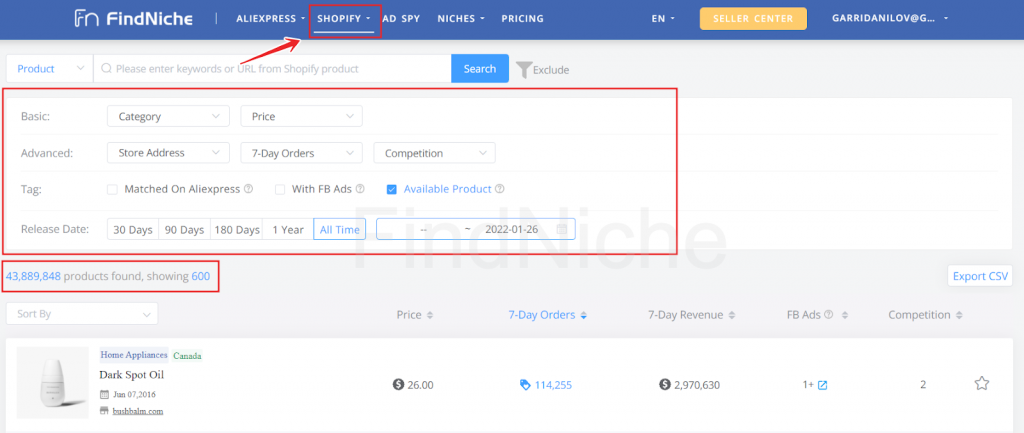The image size is (1024, 433).
Task: Select 180 Days release date
Action: point(238,229)
